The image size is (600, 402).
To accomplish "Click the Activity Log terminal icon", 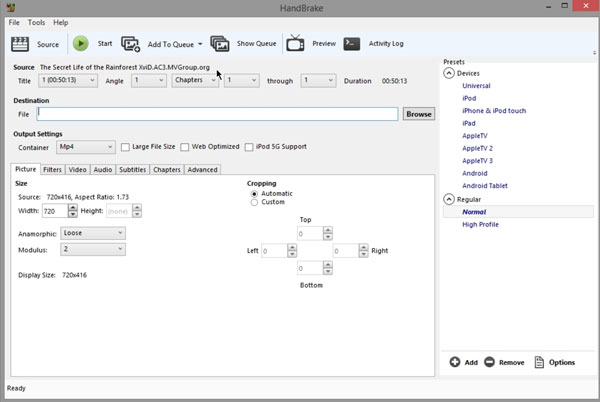I will 352,44.
